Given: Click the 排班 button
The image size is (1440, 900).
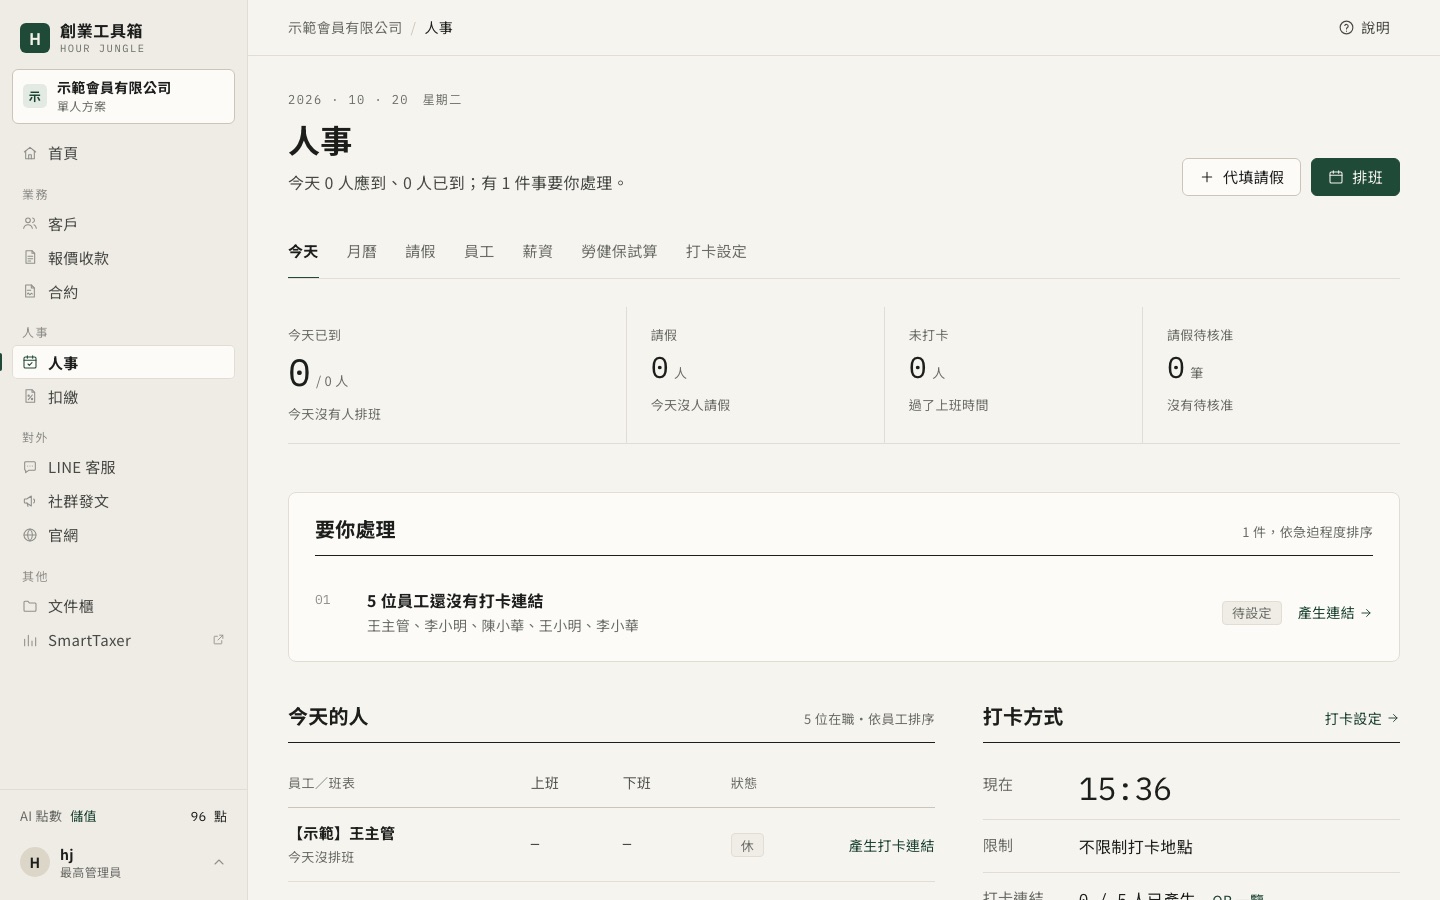Looking at the screenshot, I should (1355, 177).
